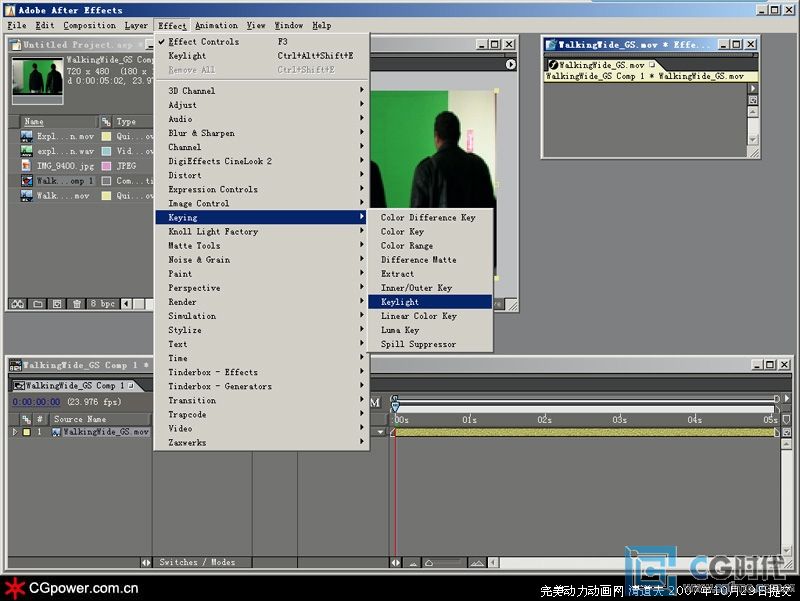Image resolution: width=800 pixels, height=601 pixels.
Task: Click the zoom-out mountain icon under timeline
Action: click(413, 563)
